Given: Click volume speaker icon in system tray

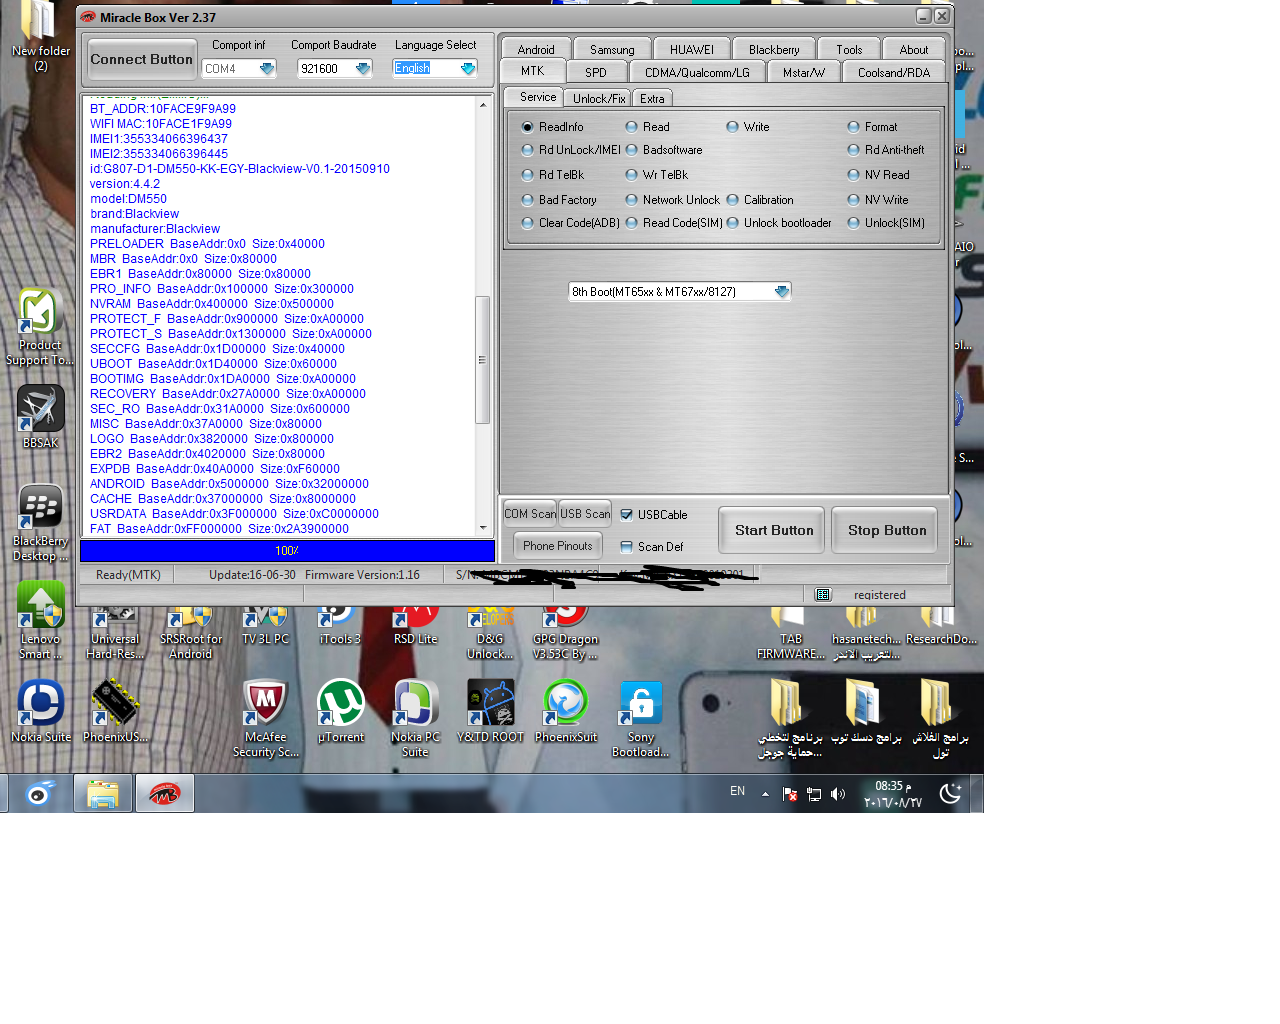Looking at the screenshot, I should pos(838,794).
